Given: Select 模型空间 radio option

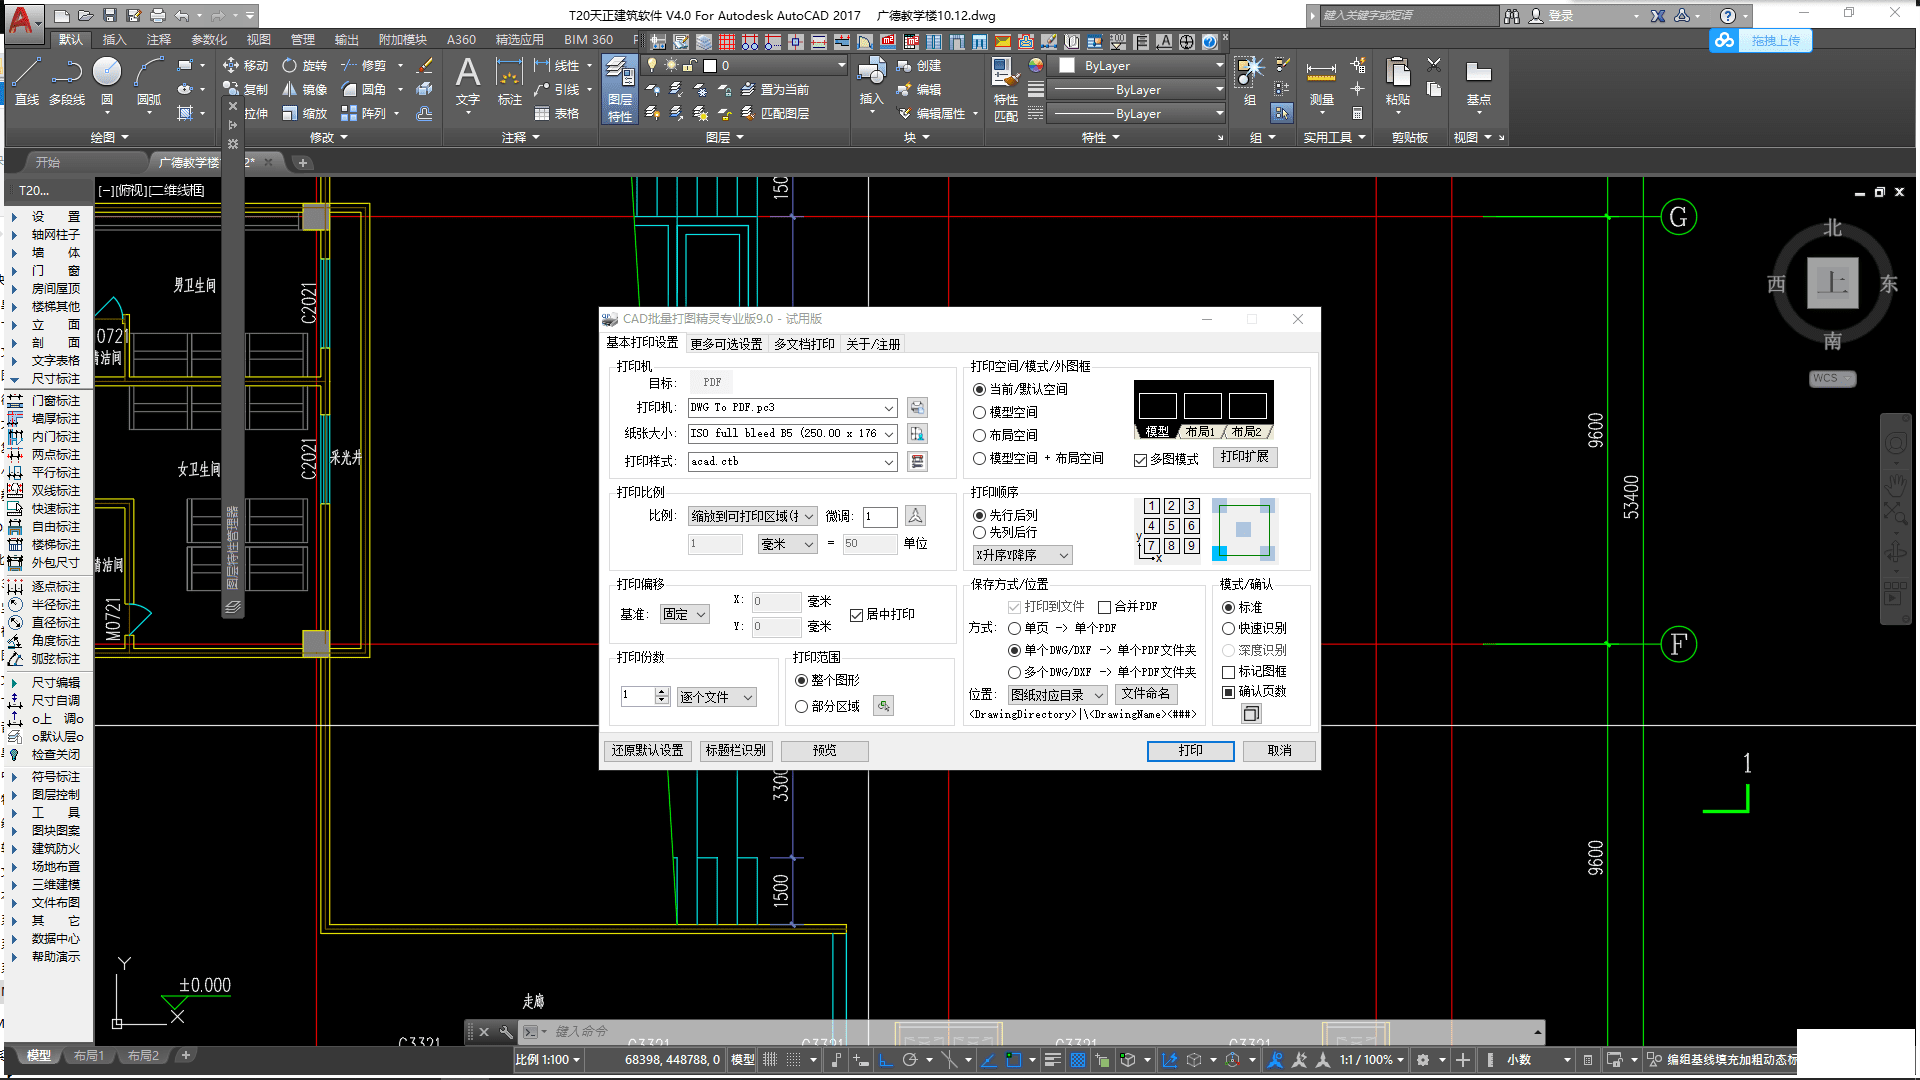Looking at the screenshot, I should click(1005, 412).
